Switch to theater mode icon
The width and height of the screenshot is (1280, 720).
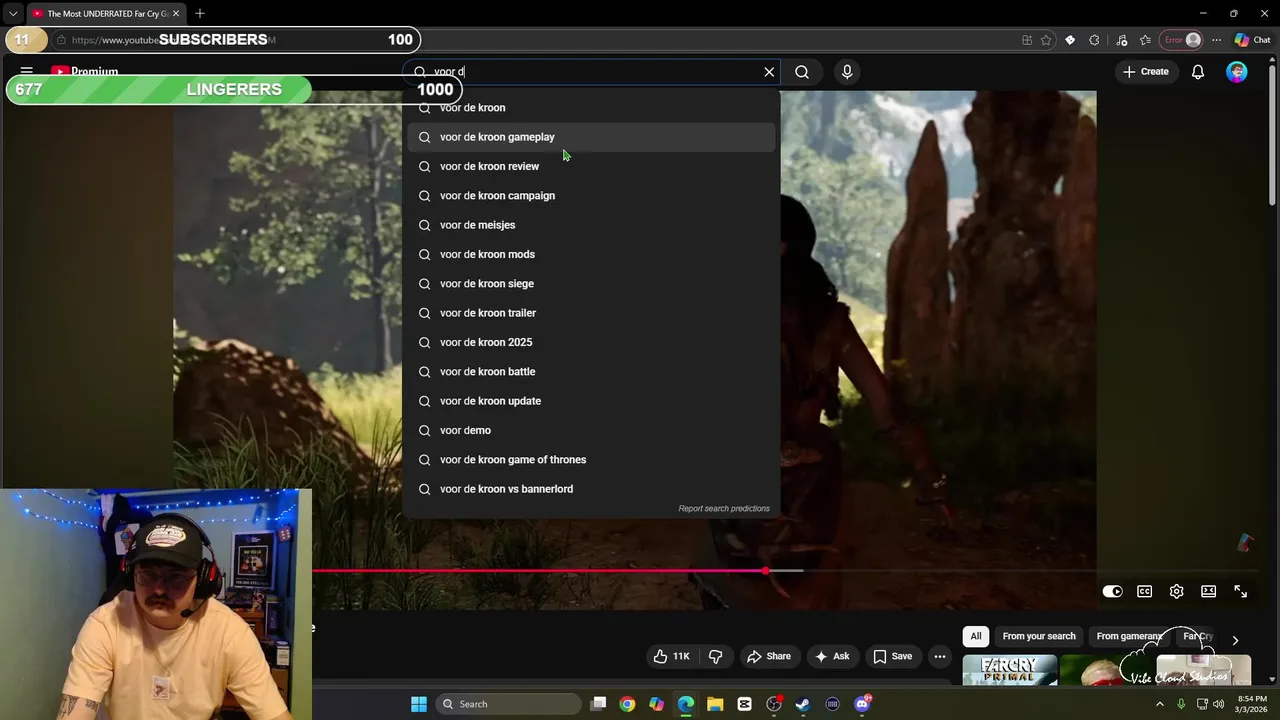1208,592
